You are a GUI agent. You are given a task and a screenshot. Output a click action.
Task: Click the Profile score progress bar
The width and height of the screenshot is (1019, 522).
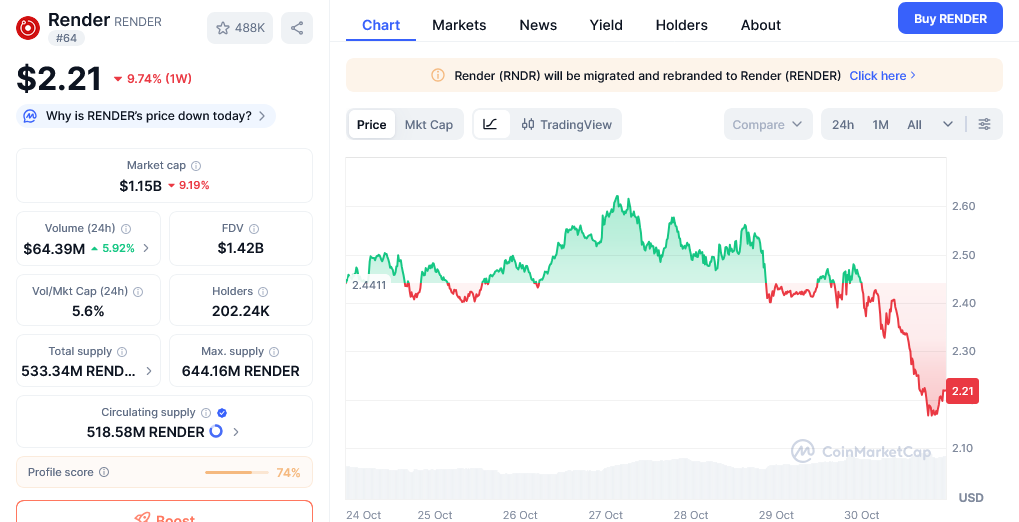[236, 472]
